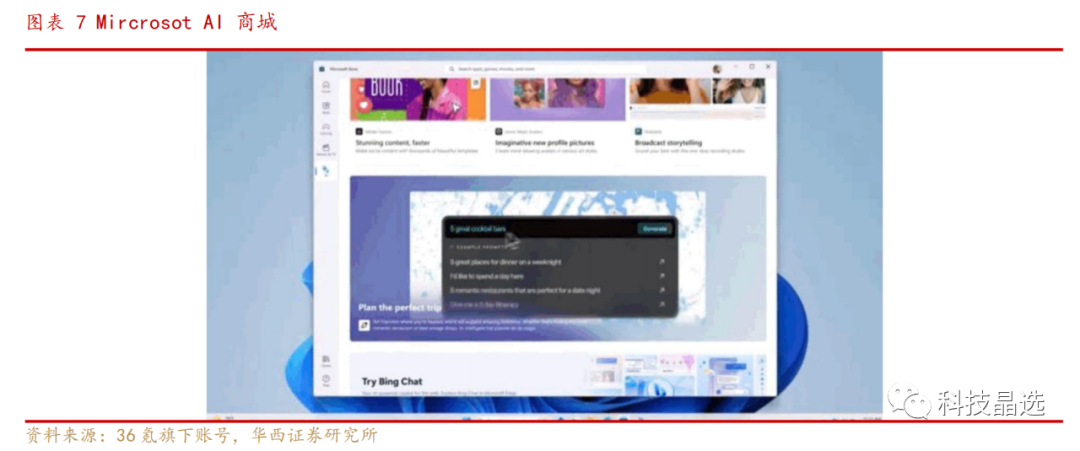Open Help at the sidebar bottom
Screen dimensions: 1080x451
coord(326,380)
